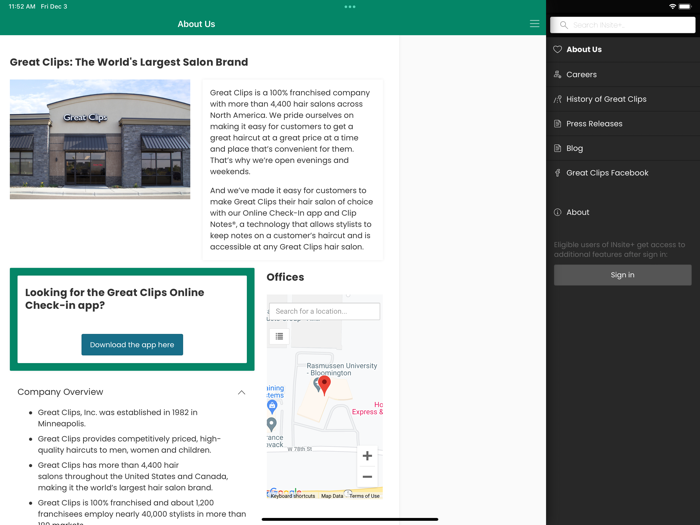Click the blue shopping bag map marker
This screenshot has height=525, width=700.
point(272,406)
